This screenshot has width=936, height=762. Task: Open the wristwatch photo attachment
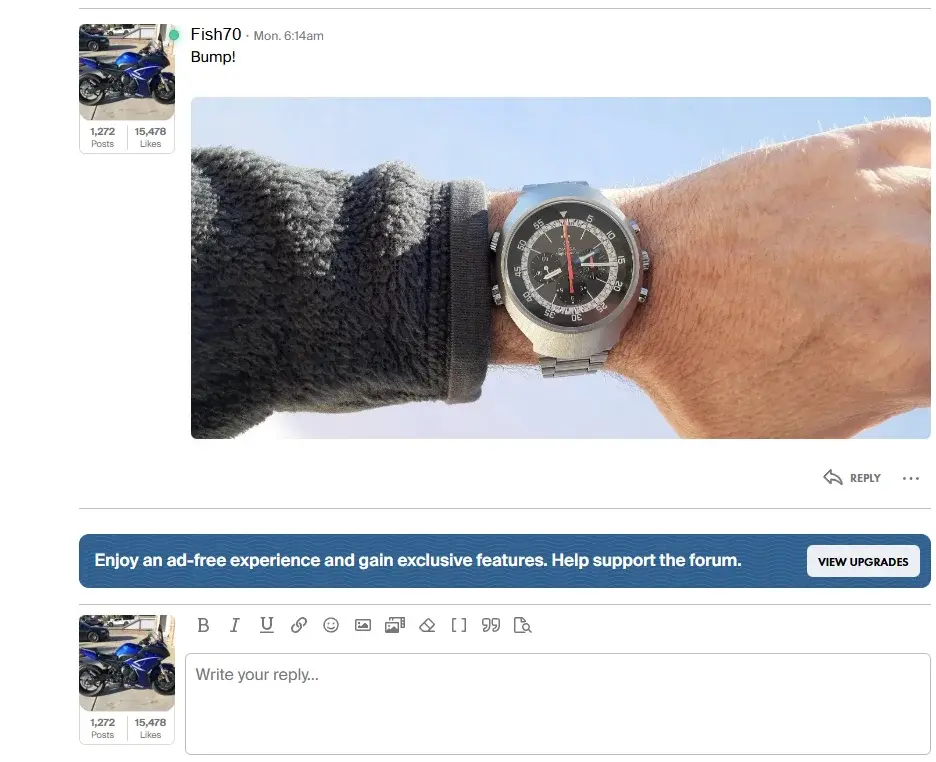point(560,268)
